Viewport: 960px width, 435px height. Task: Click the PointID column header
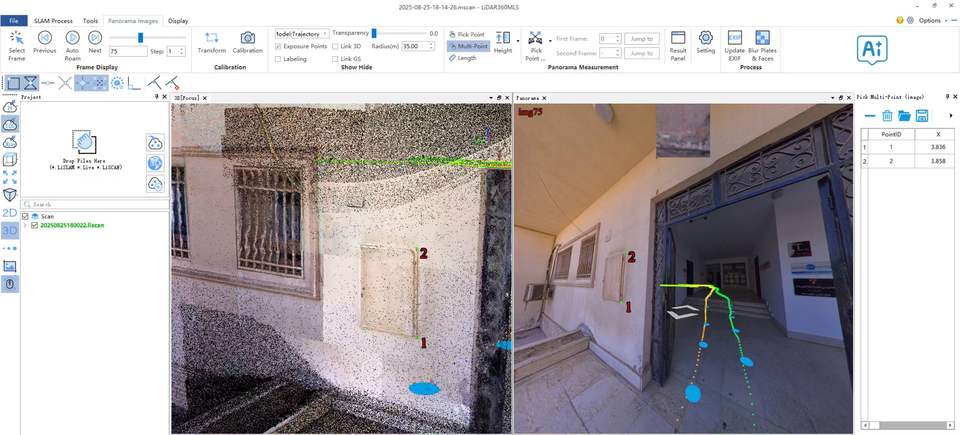click(889, 134)
